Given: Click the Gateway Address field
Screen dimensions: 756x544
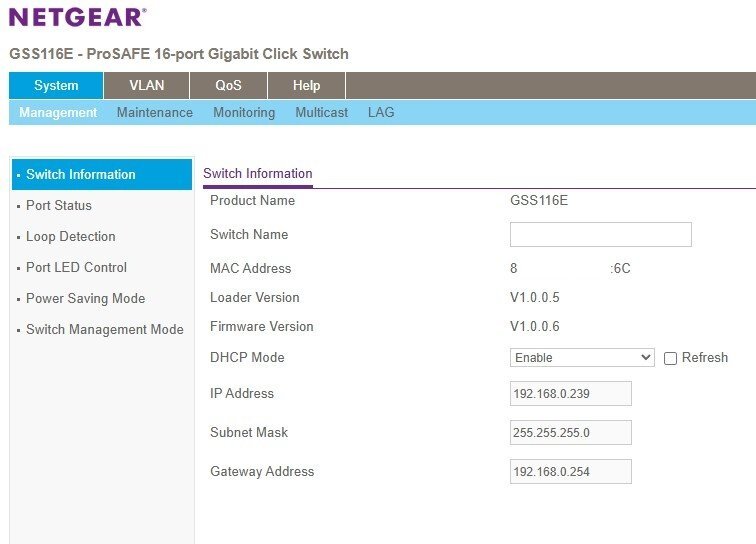Looking at the screenshot, I should (x=571, y=472).
